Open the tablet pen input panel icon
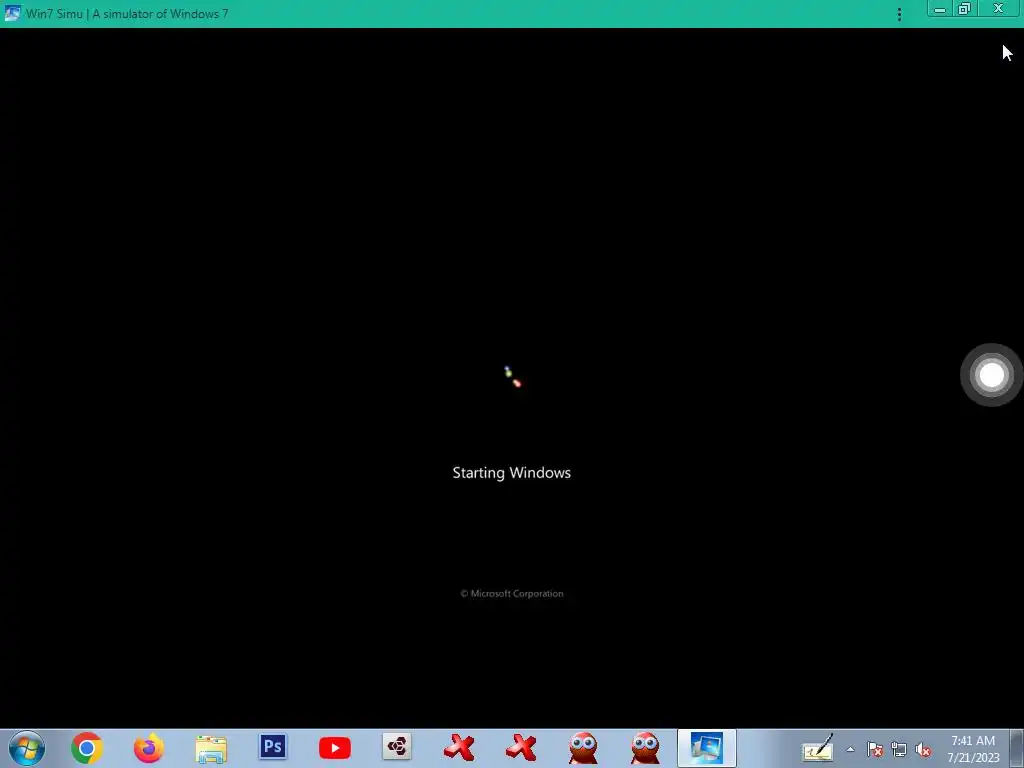 tap(818, 748)
